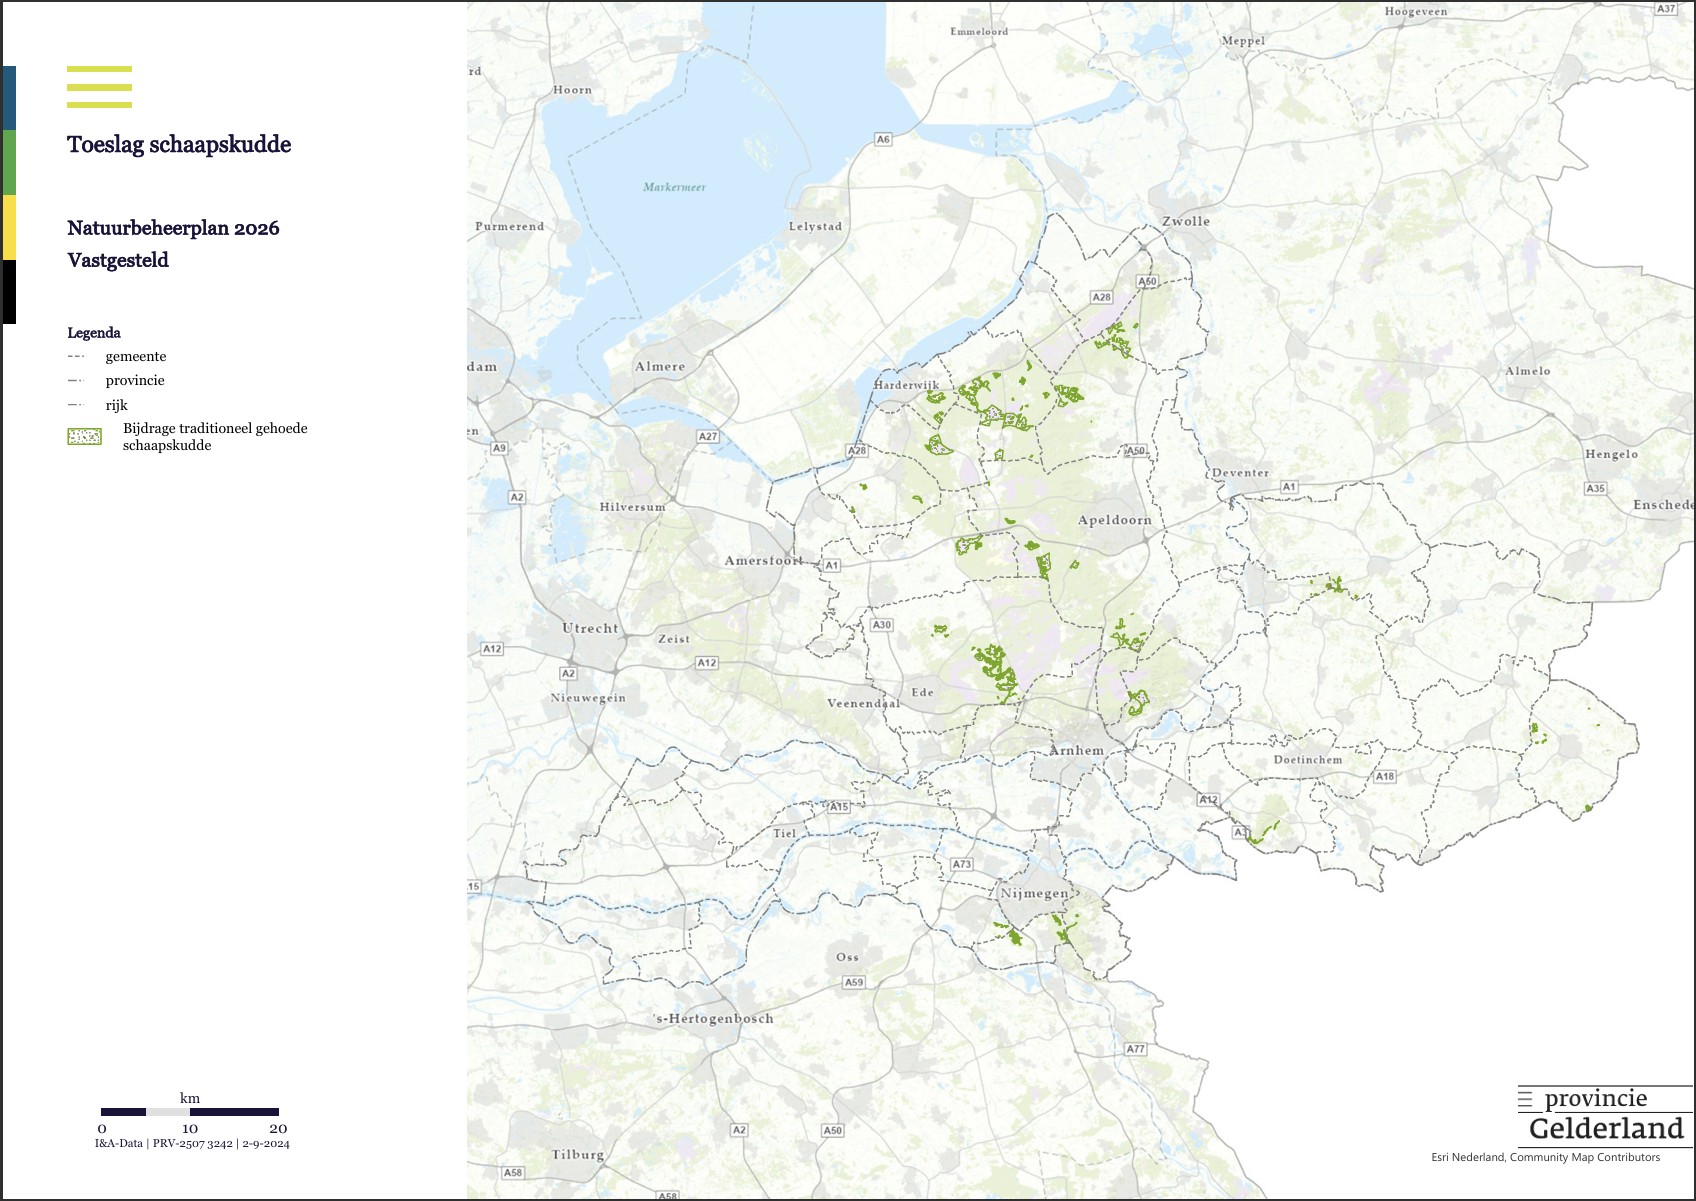Click the A73 road shield above Nijmegen

(961, 864)
